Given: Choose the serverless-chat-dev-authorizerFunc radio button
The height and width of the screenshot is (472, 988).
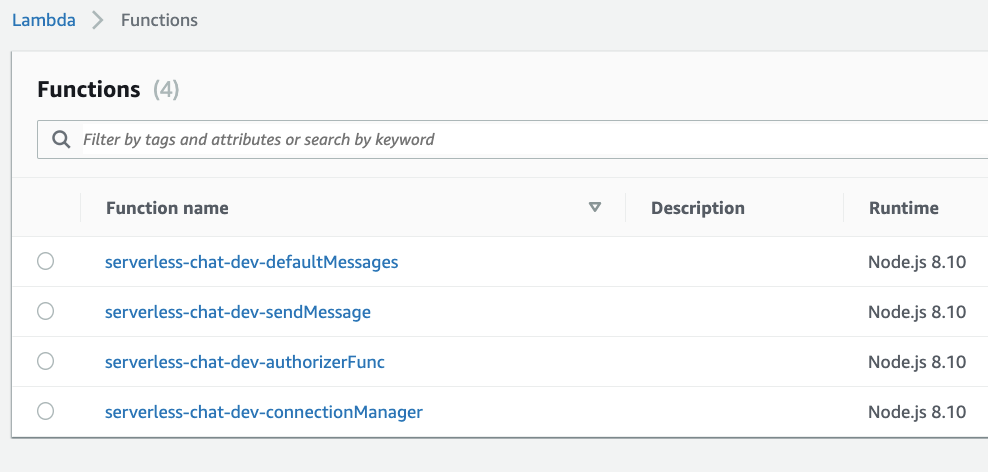Looking at the screenshot, I should point(45,362).
